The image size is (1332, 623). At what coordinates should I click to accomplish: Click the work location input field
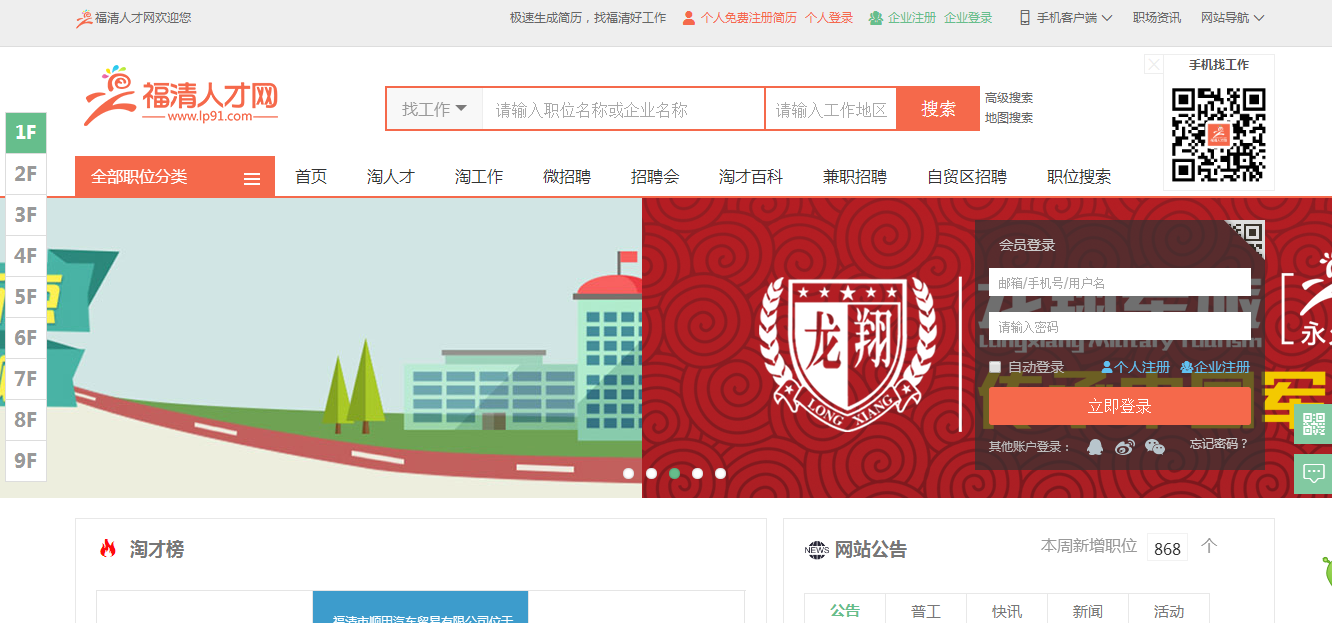point(831,109)
